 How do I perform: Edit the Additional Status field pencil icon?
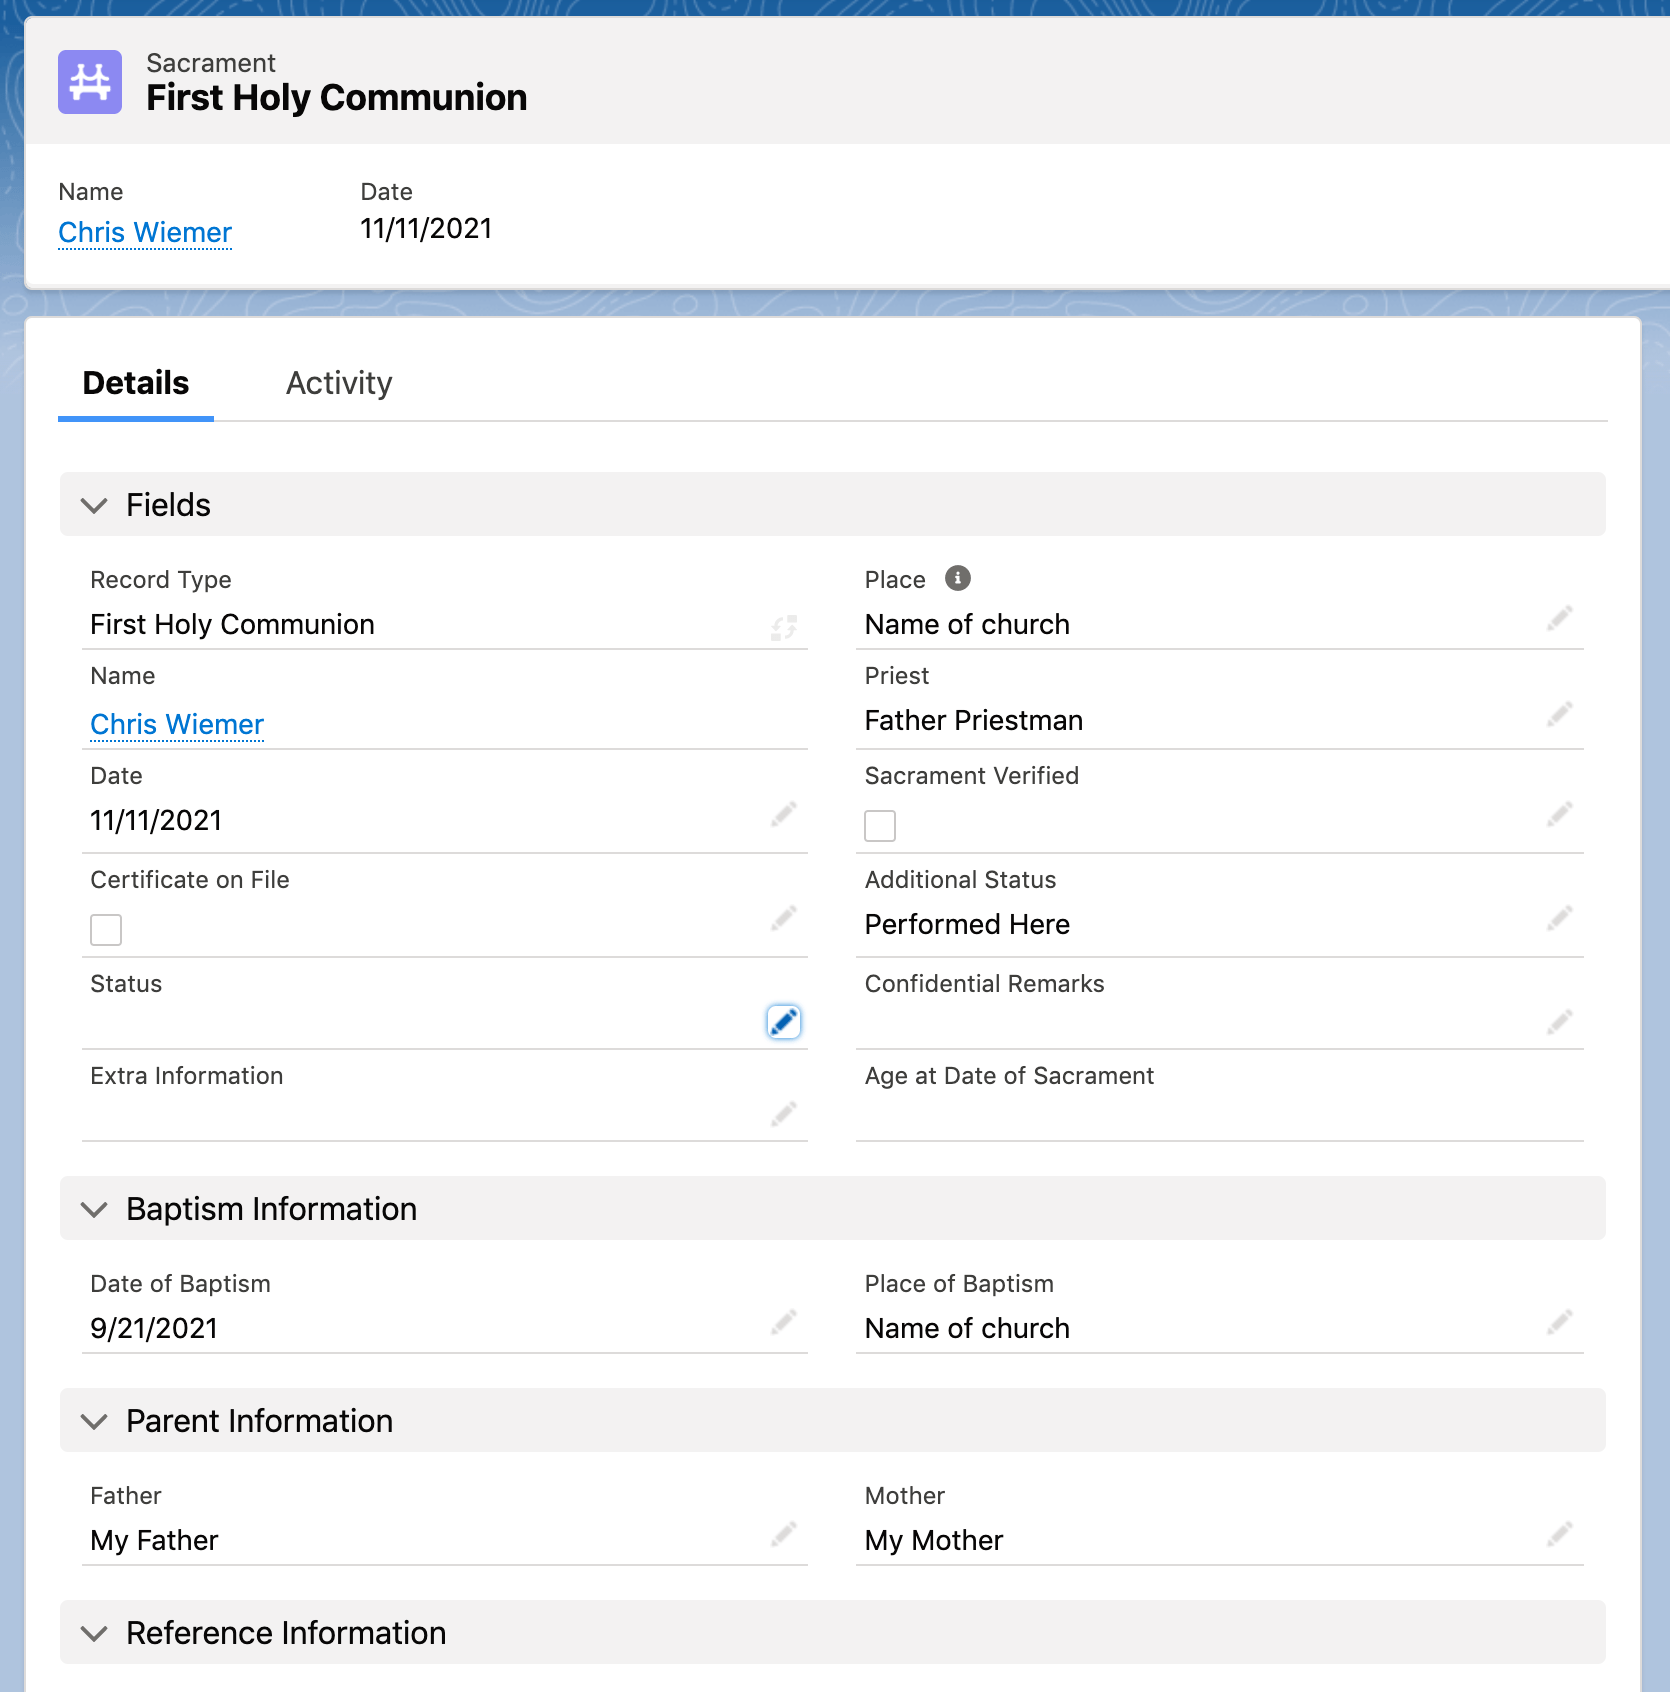[1559, 919]
